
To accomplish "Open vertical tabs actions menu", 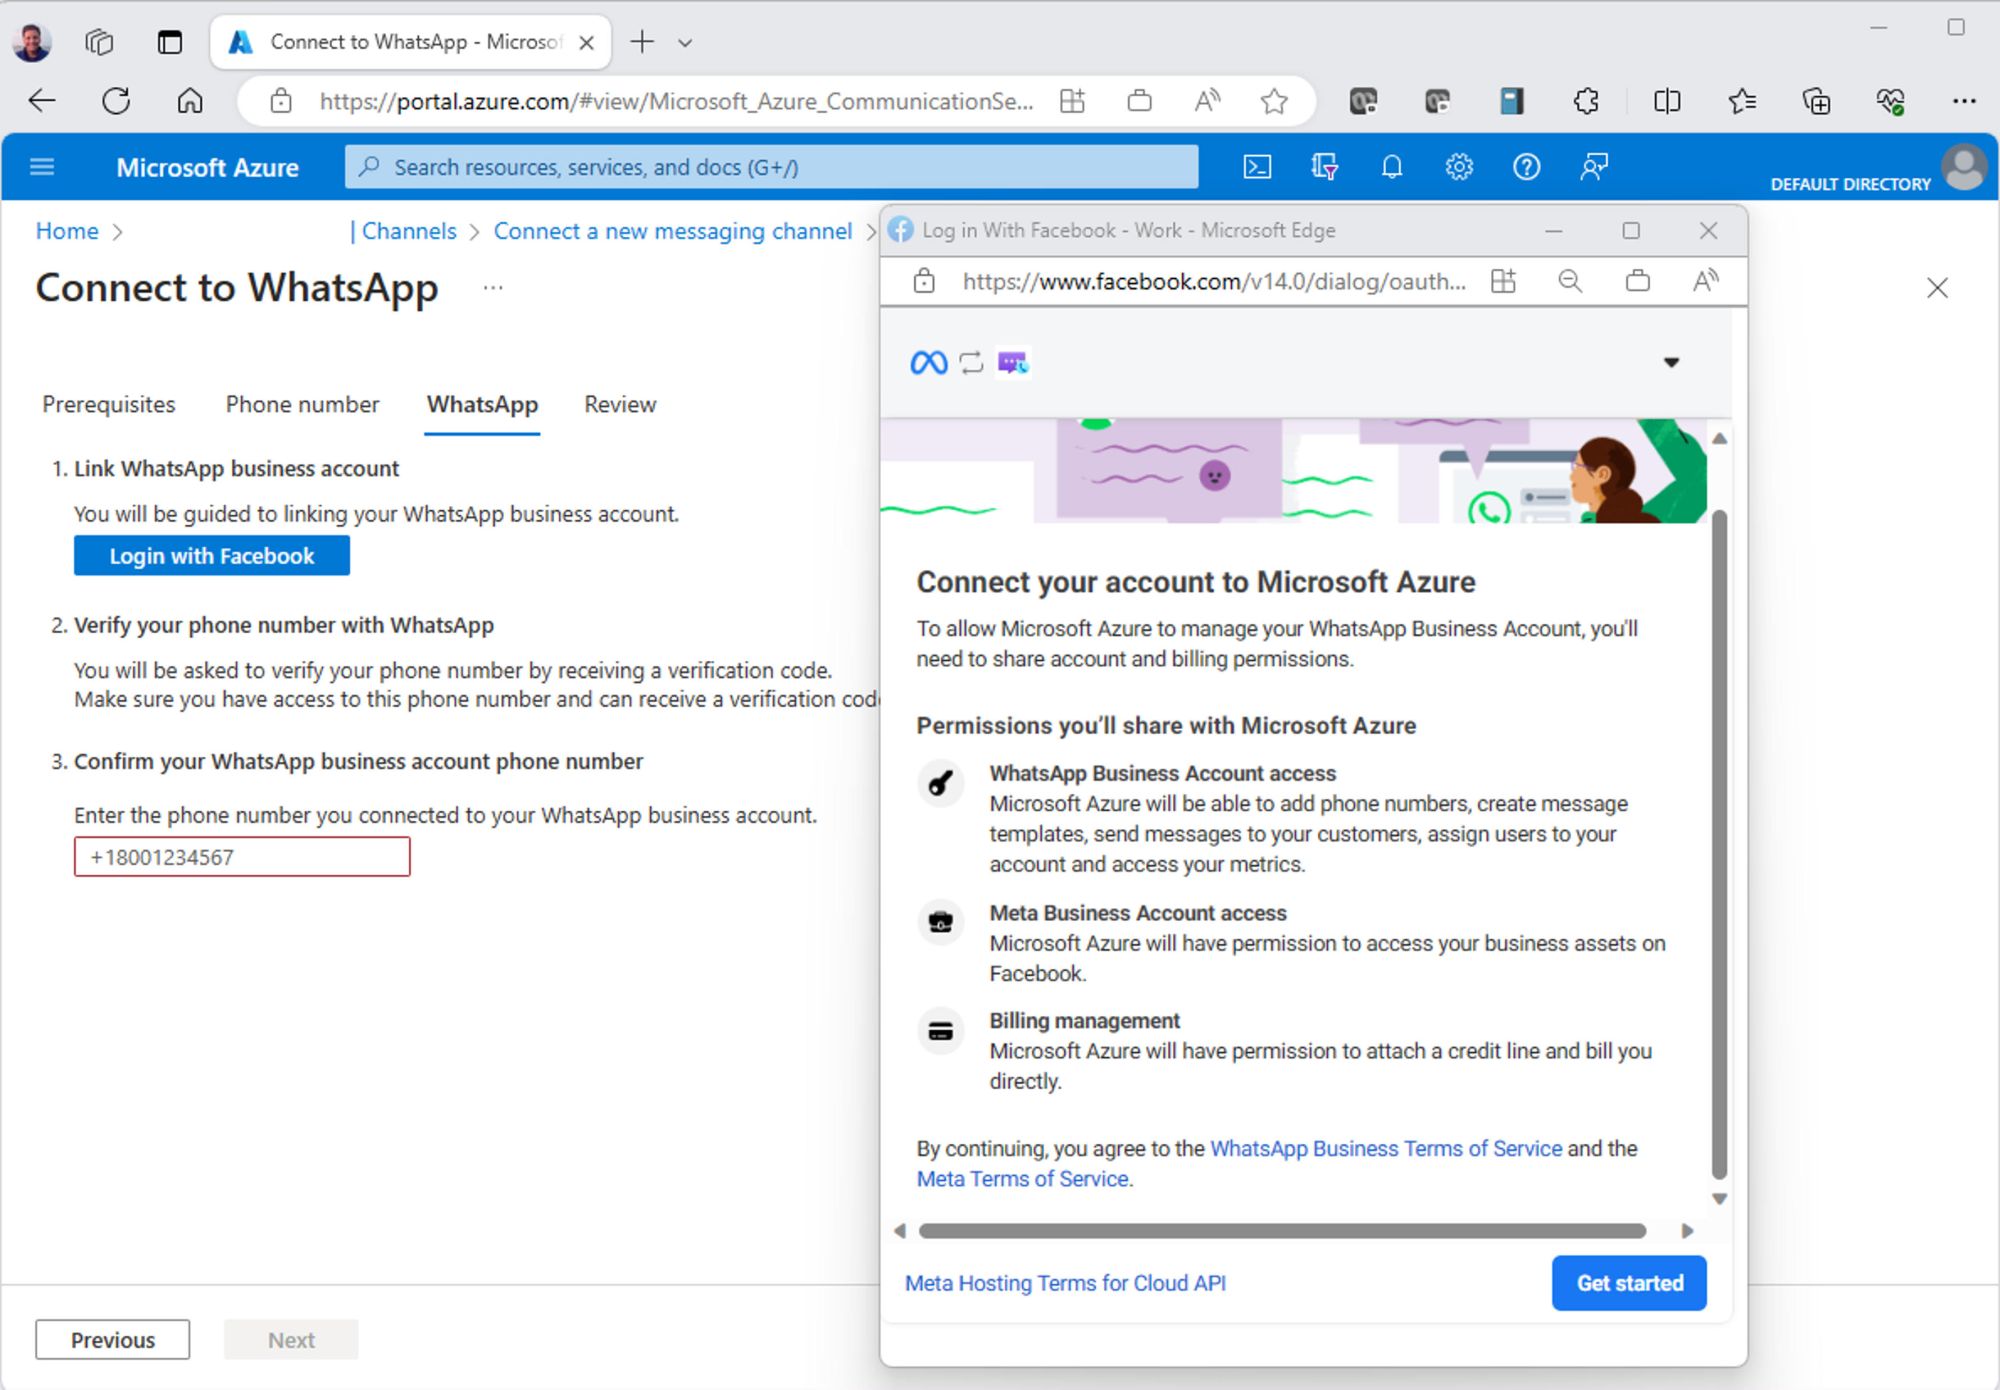I will click(170, 42).
